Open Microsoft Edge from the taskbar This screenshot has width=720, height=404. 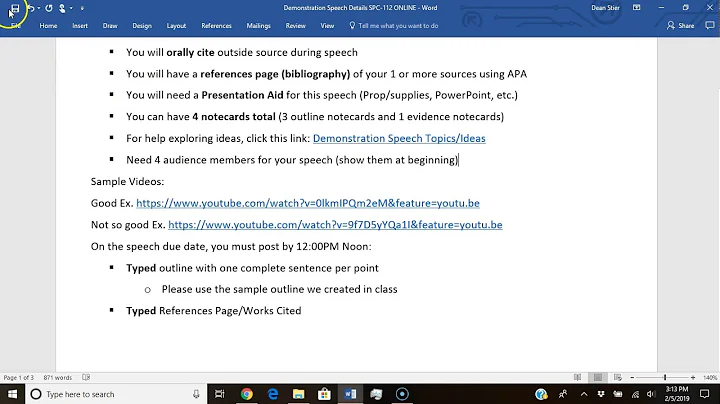[273, 394]
